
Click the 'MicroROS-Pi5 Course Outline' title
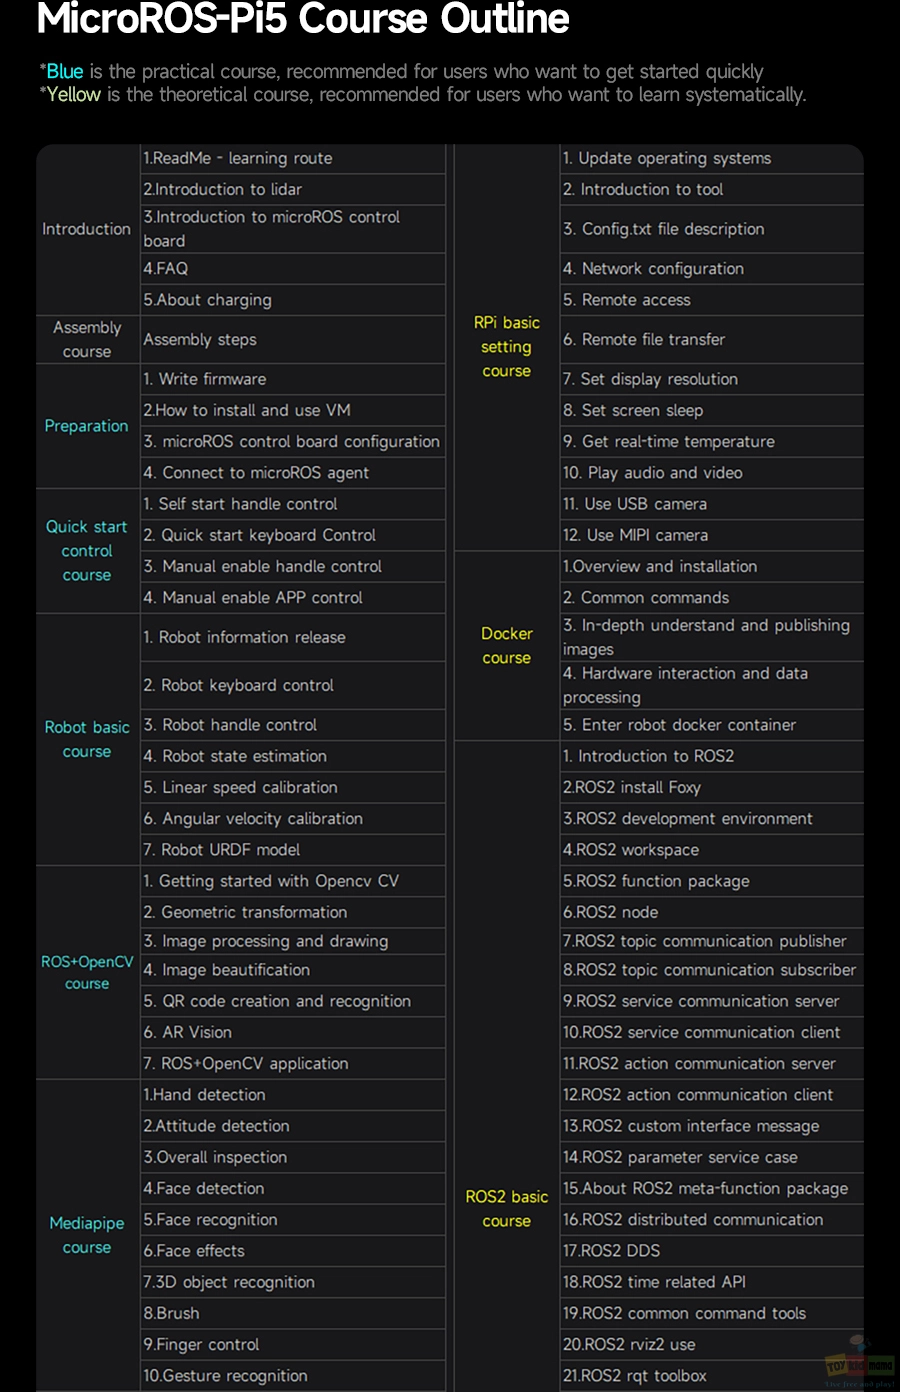tap(303, 19)
